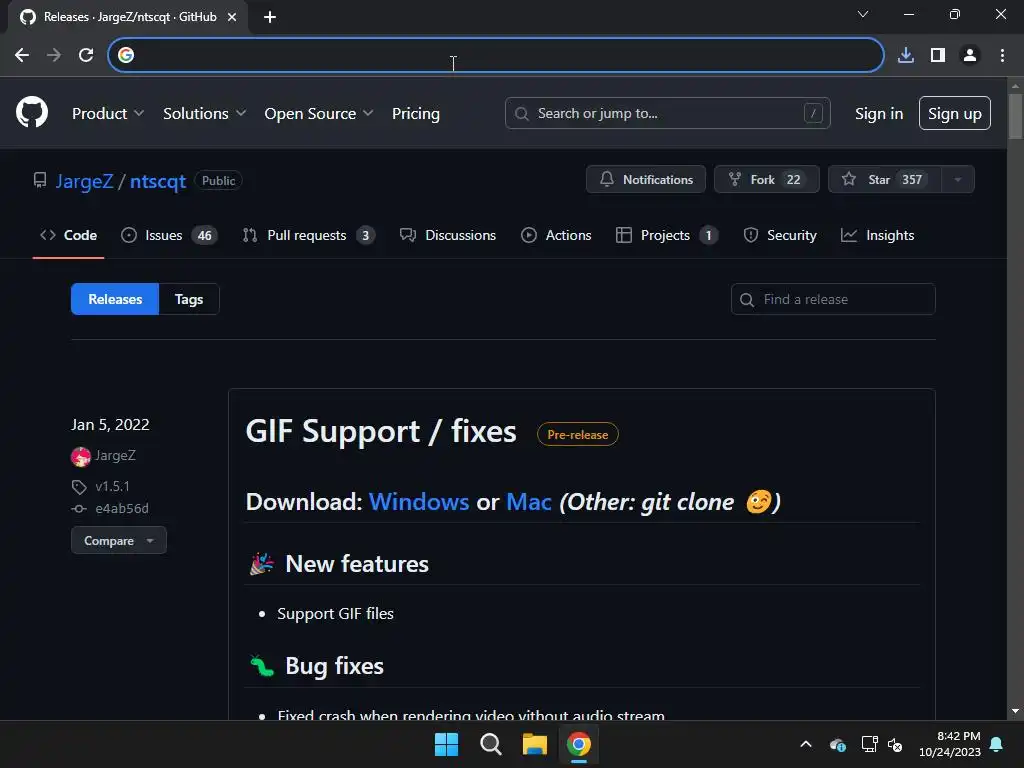Open the Compare dropdown
Viewport: 1024px width, 768px height.
tap(119, 540)
